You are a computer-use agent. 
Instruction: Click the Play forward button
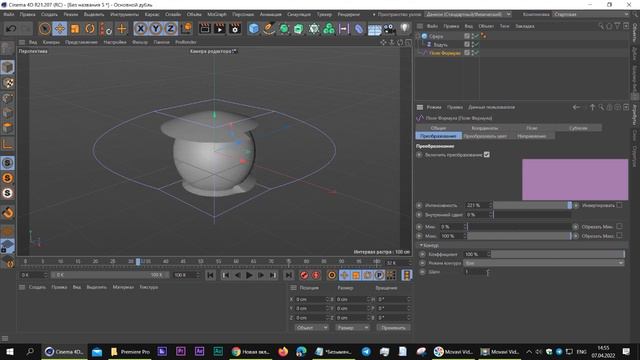249,276
